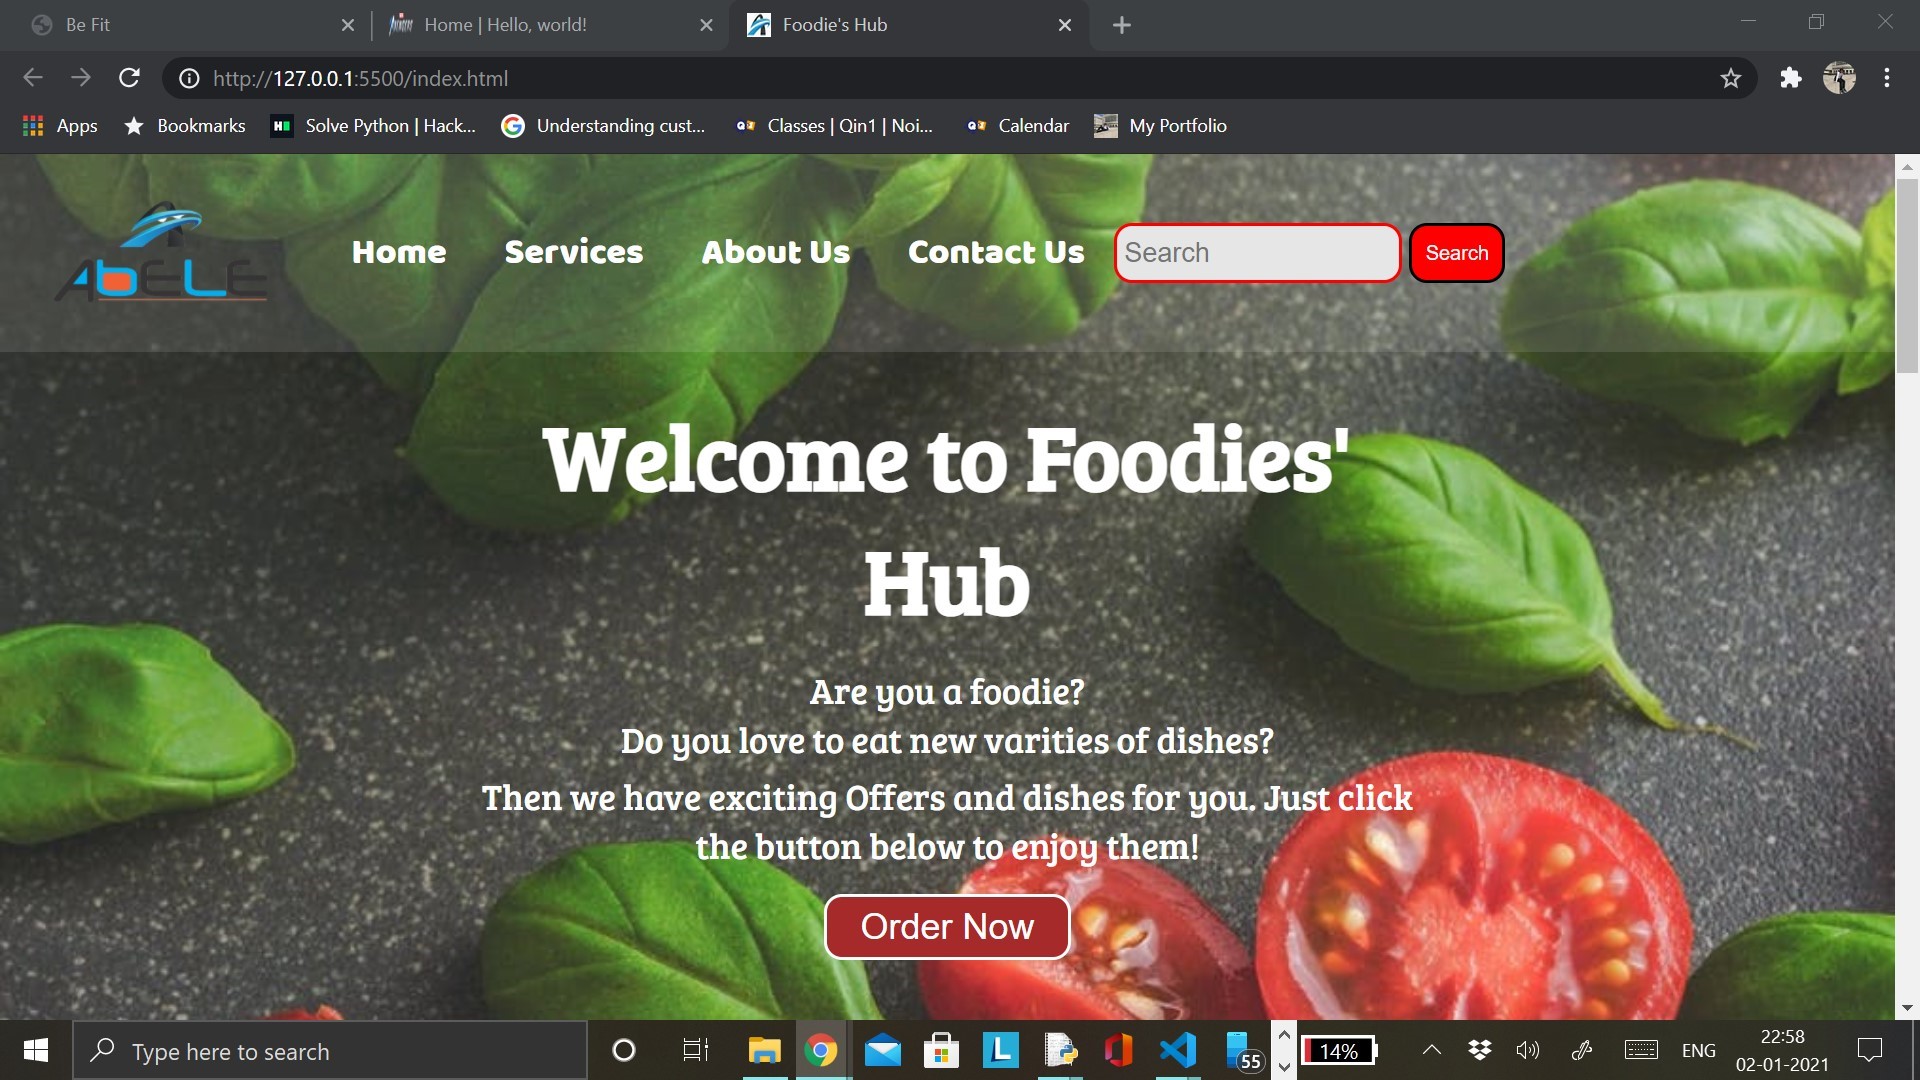Click the taskbar toolbar scroll-down arrow
The width and height of the screenshot is (1920, 1080).
click(1284, 1066)
